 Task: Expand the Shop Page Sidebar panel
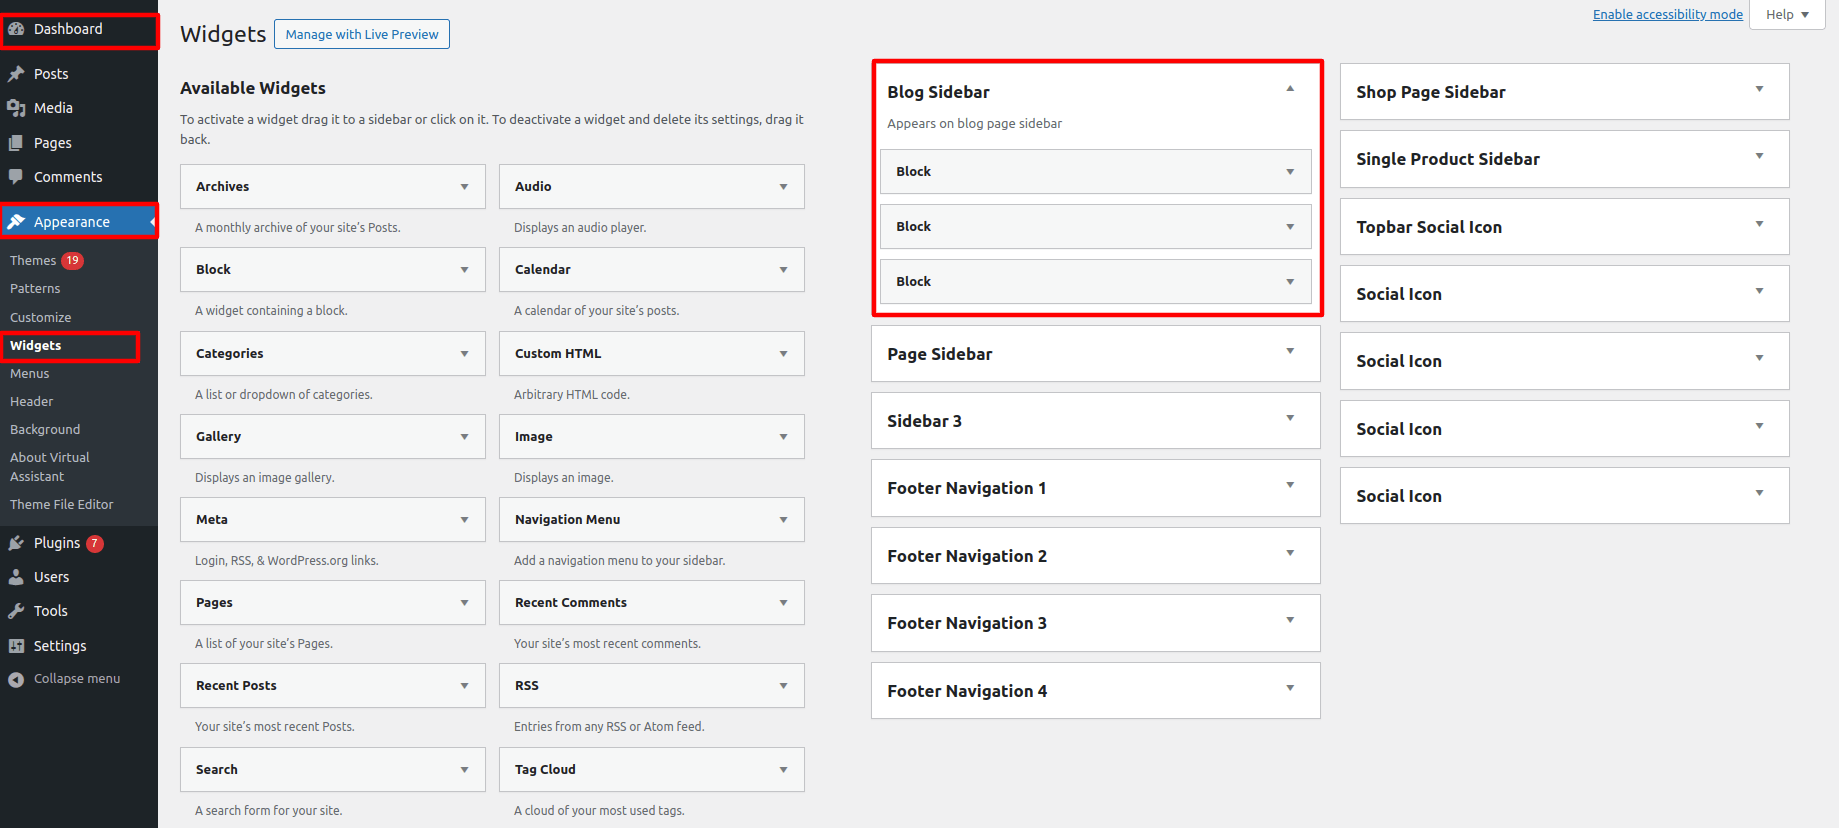(1759, 90)
